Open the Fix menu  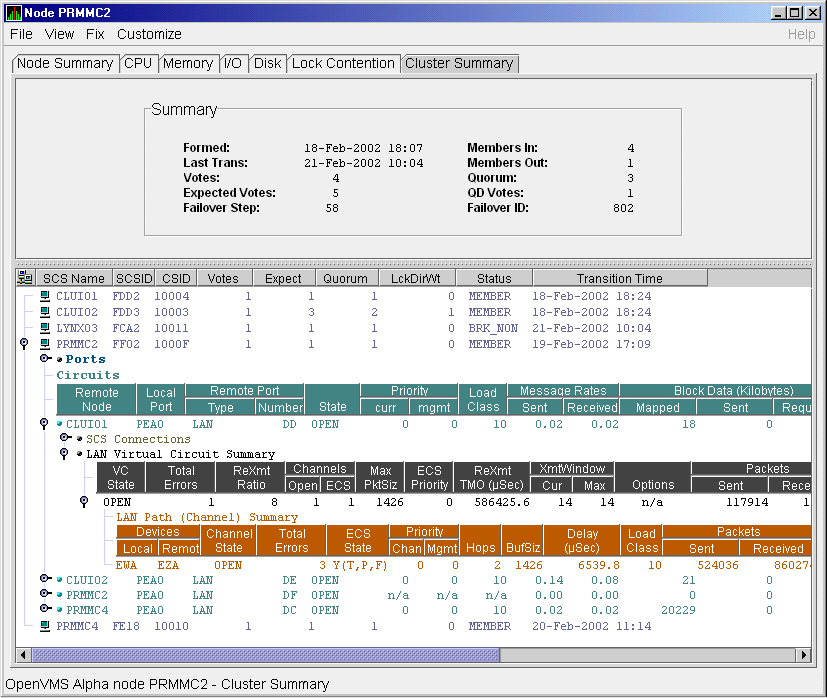tap(95, 34)
